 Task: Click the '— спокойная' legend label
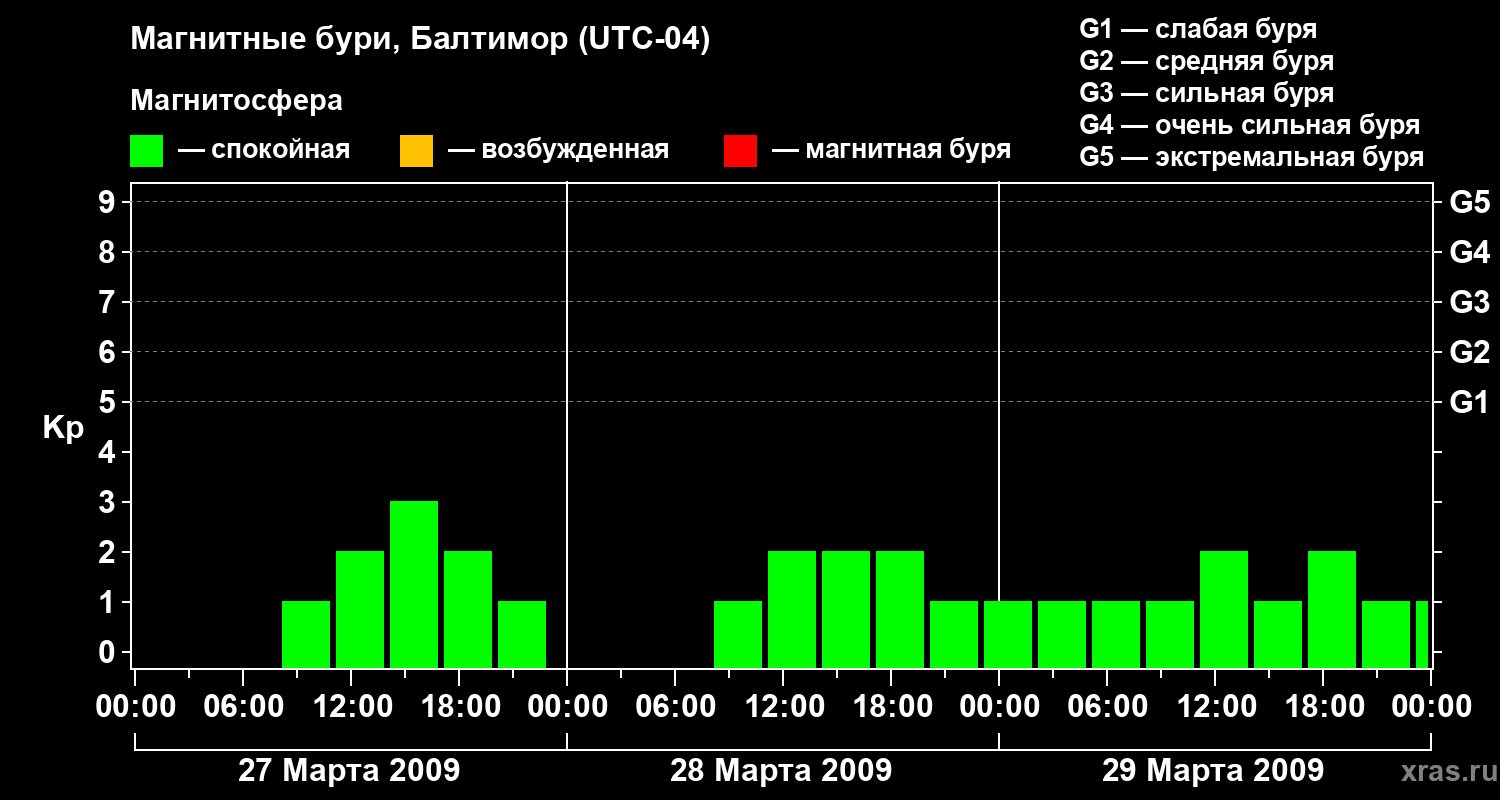pyautogui.click(x=264, y=150)
